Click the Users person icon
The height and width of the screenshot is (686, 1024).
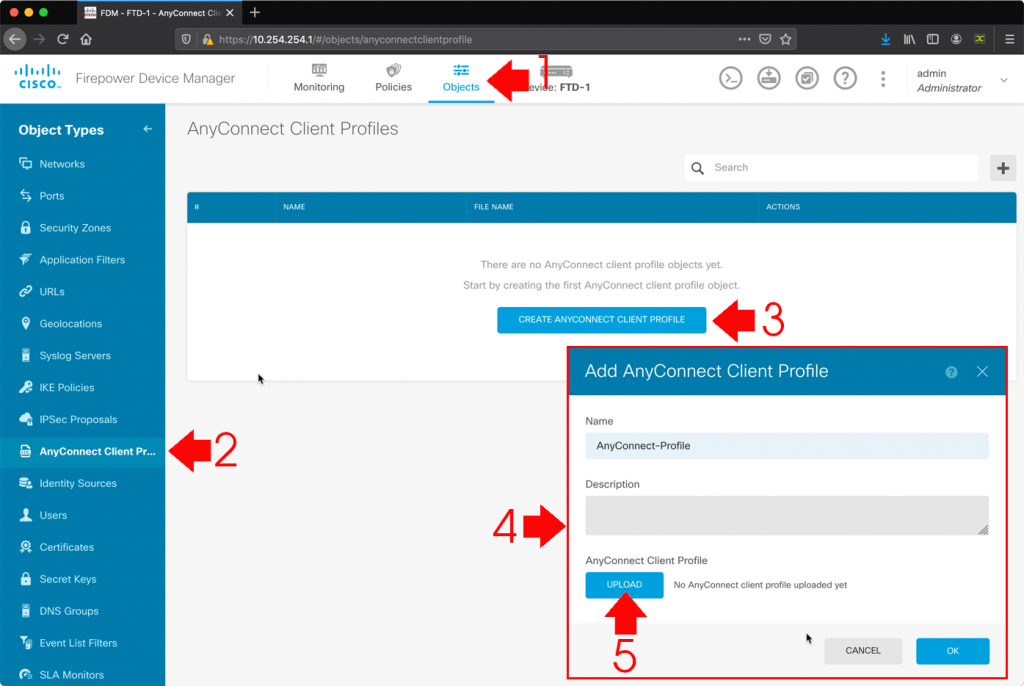coord(25,515)
